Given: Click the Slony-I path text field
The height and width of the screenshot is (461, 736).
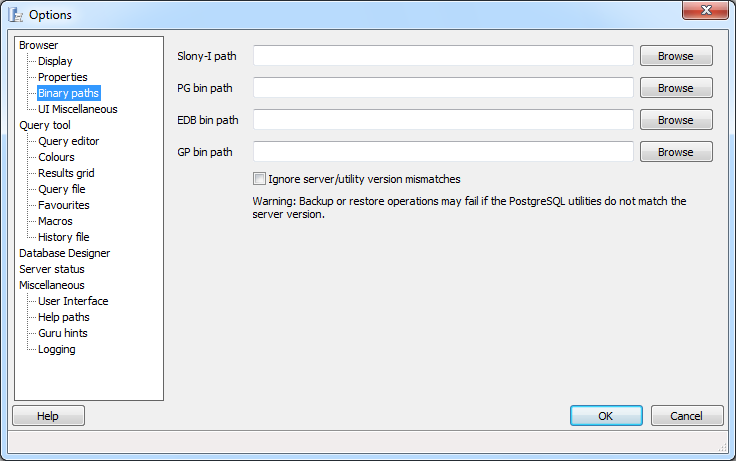Looking at the screenshot, I should [443, 56].
